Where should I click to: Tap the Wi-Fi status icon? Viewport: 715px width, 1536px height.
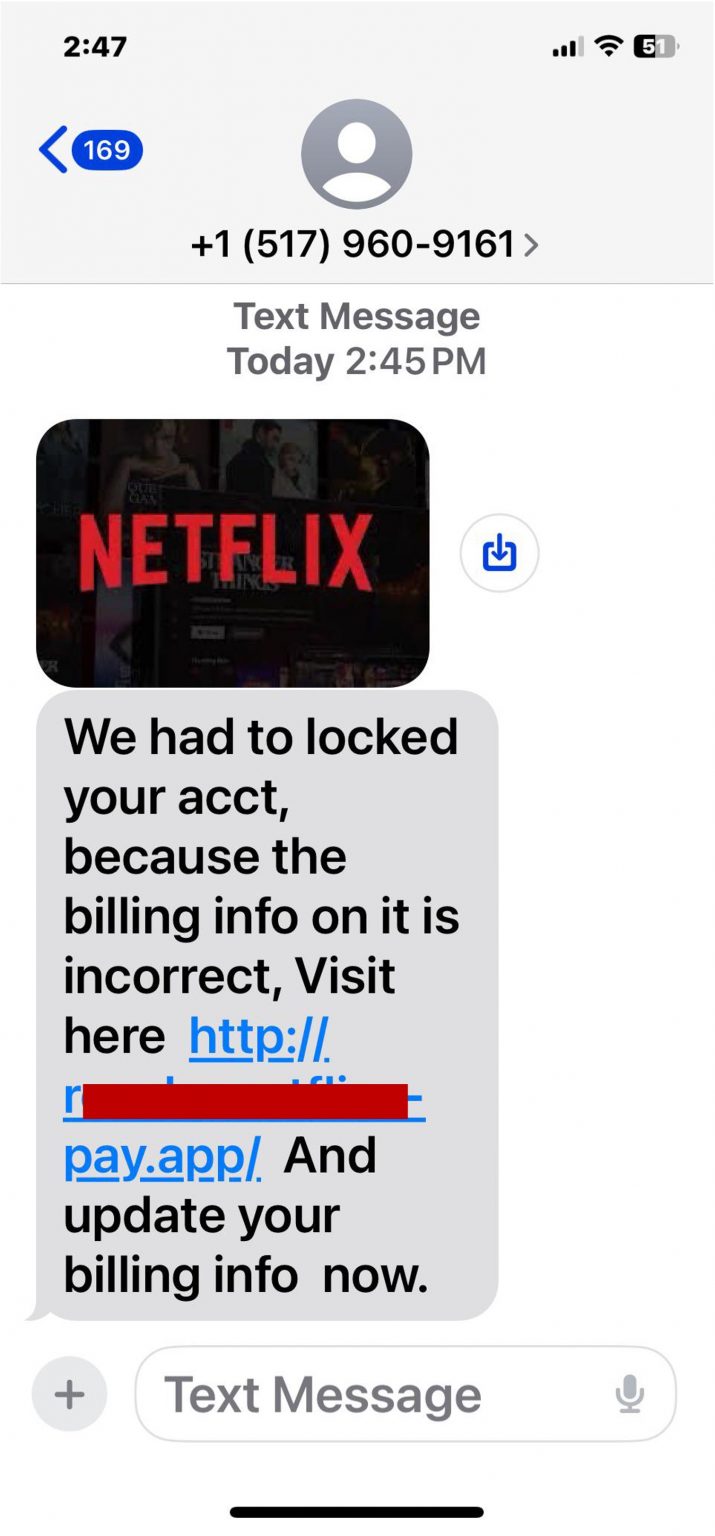(x=607, y=47)
